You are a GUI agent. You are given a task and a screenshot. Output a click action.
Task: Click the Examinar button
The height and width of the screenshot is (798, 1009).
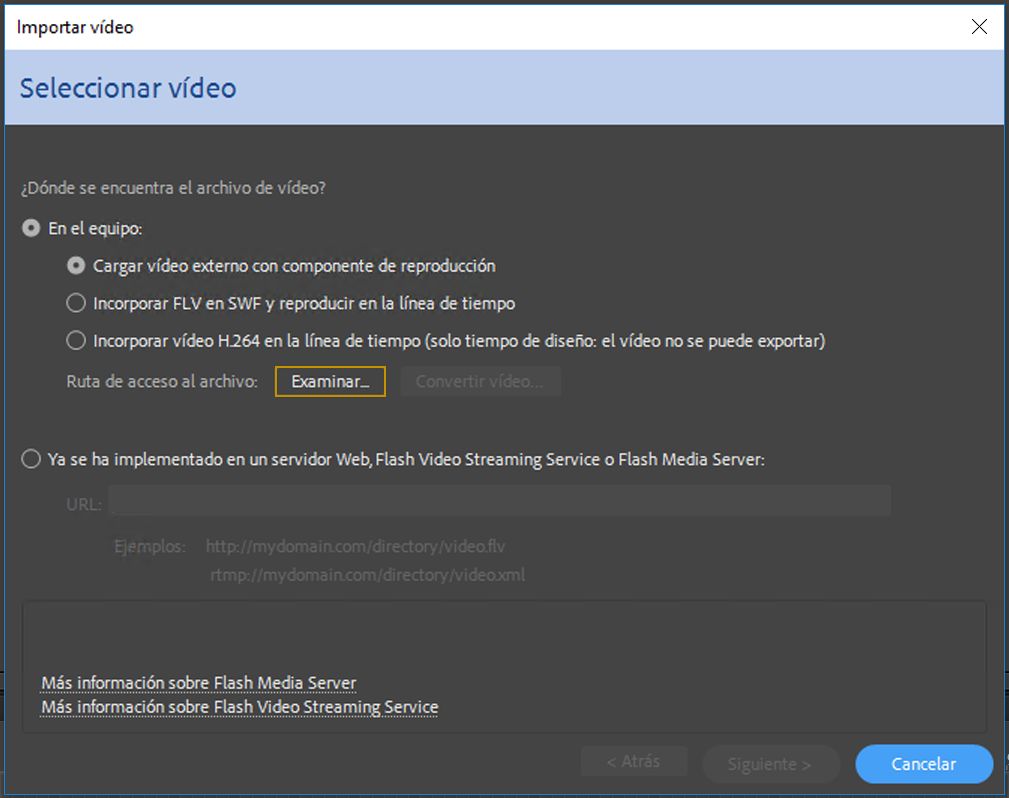coord(330,381)
